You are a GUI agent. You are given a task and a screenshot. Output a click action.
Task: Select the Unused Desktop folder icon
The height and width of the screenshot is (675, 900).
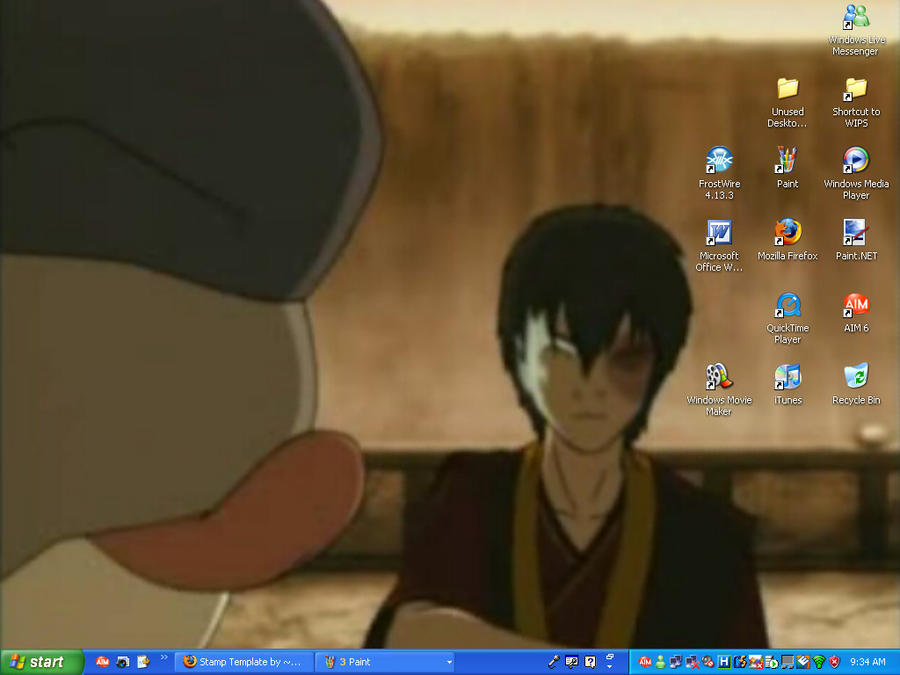(788, 103)
